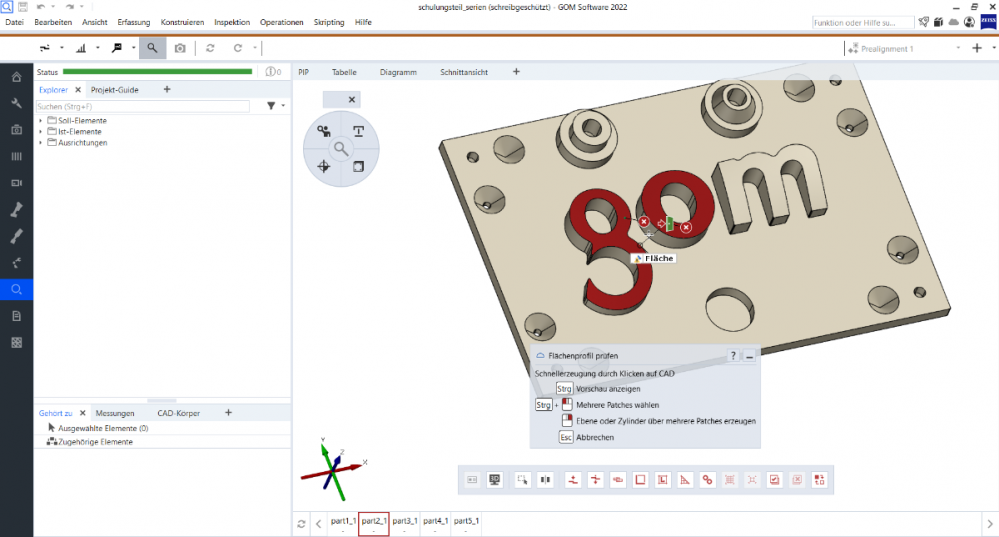Click the camera snapshot icon in top toolbar
The width and height of the screenshot is (999, 537).
180,48
